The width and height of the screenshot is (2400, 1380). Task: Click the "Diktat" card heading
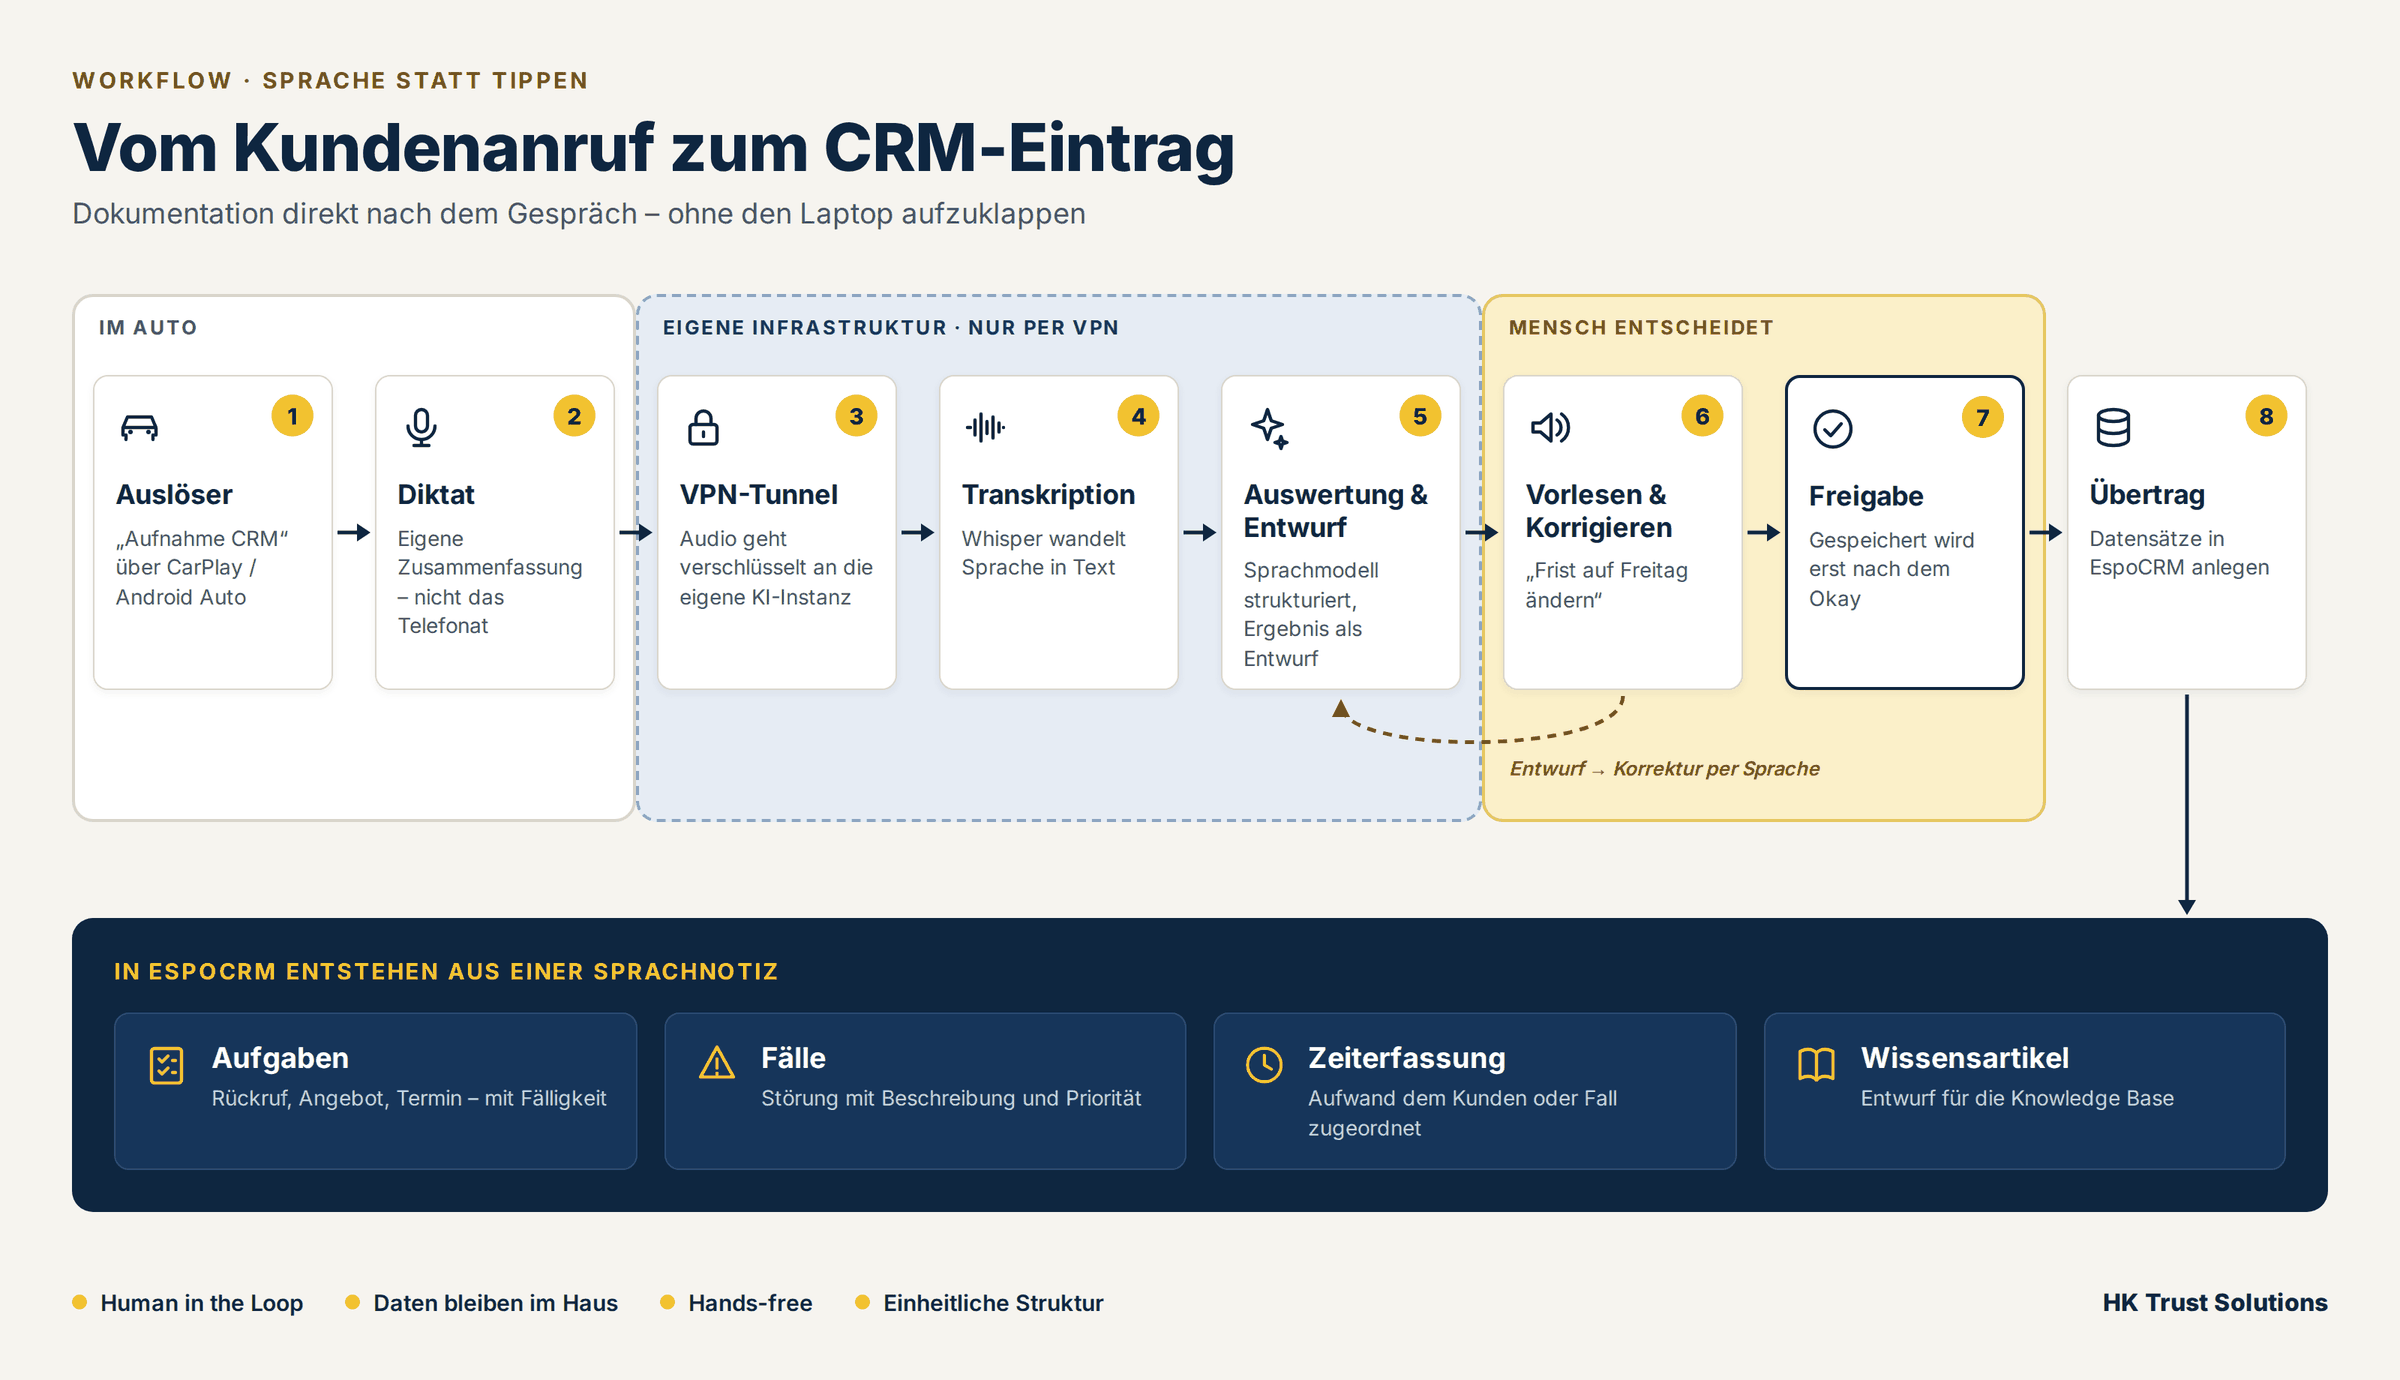pyautogui.click(x=436, y=494)
